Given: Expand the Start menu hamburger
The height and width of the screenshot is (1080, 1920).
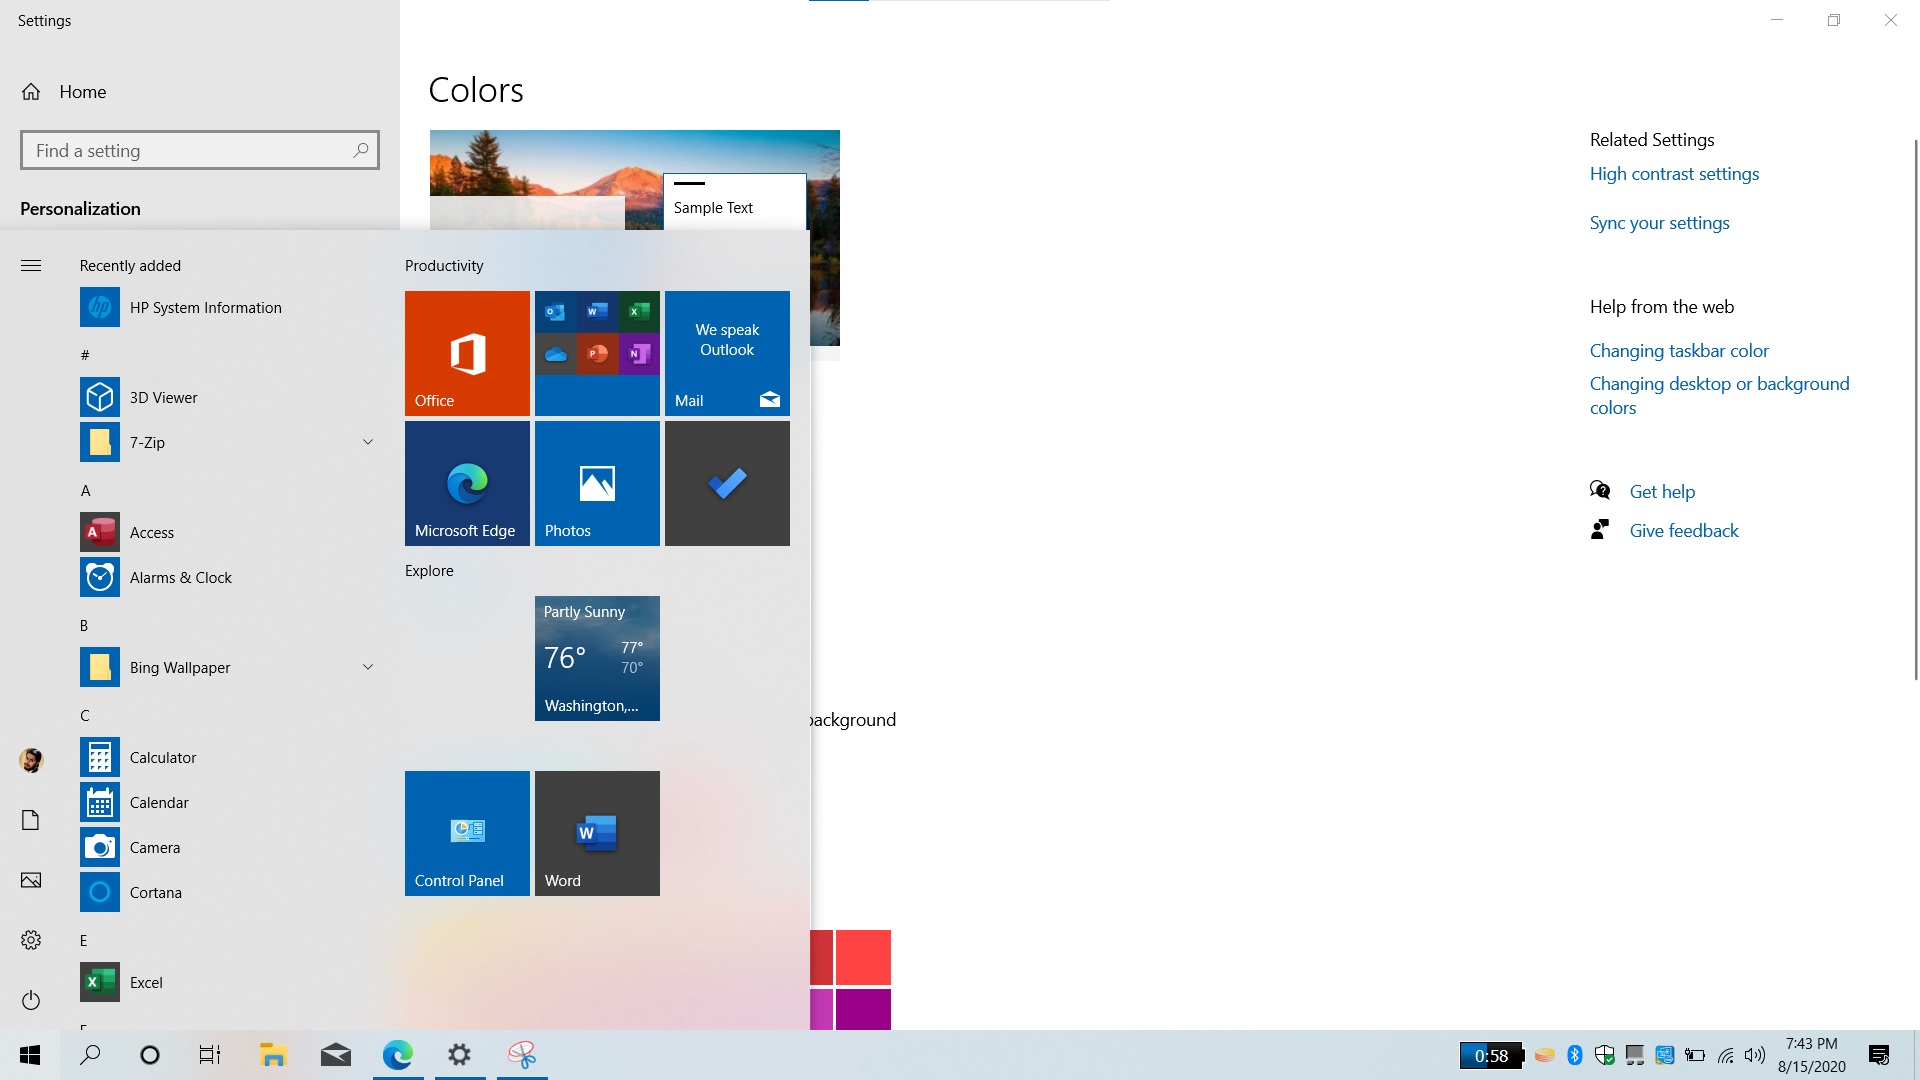Looking at the screenshot, I should point(31,265).
